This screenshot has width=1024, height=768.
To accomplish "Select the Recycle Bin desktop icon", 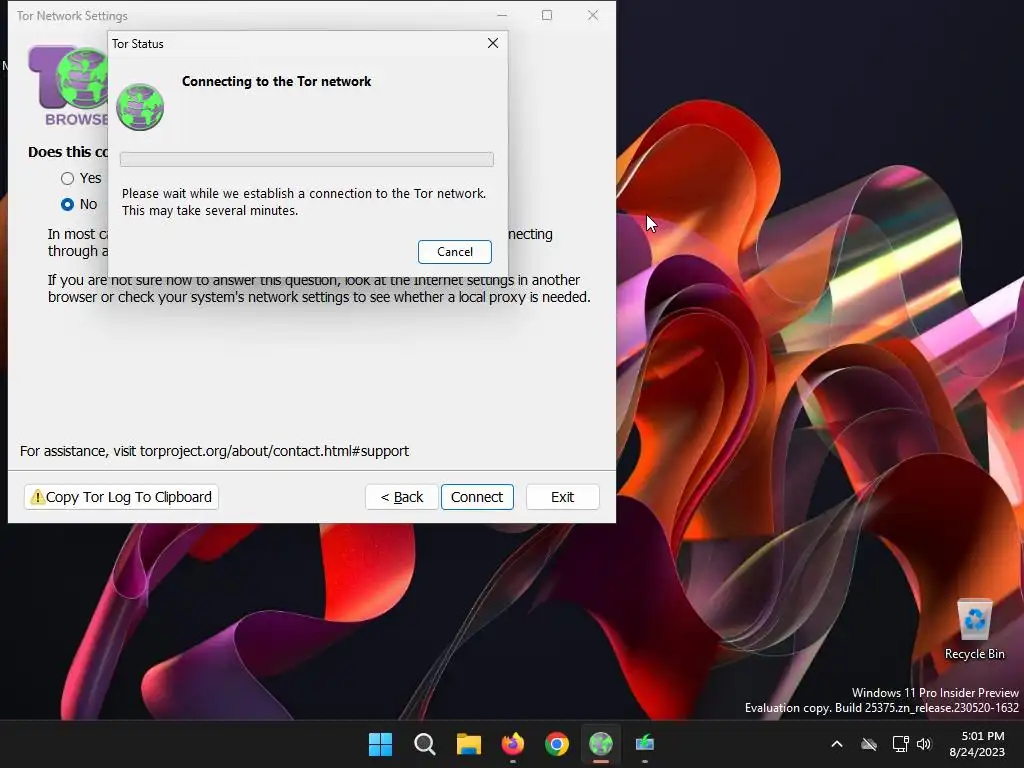I will coord(974,630).
